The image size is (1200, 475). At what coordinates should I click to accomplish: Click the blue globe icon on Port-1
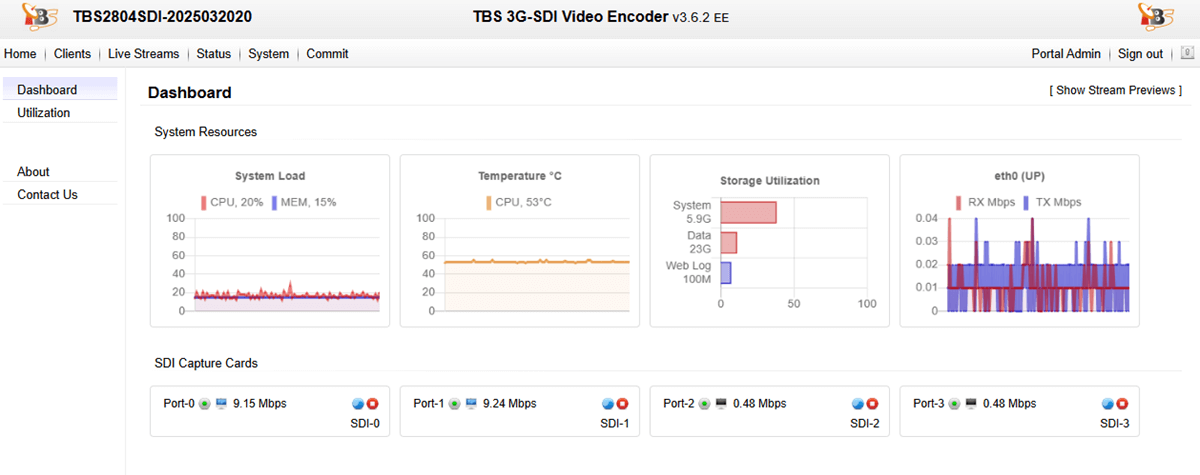pos(608,404)
